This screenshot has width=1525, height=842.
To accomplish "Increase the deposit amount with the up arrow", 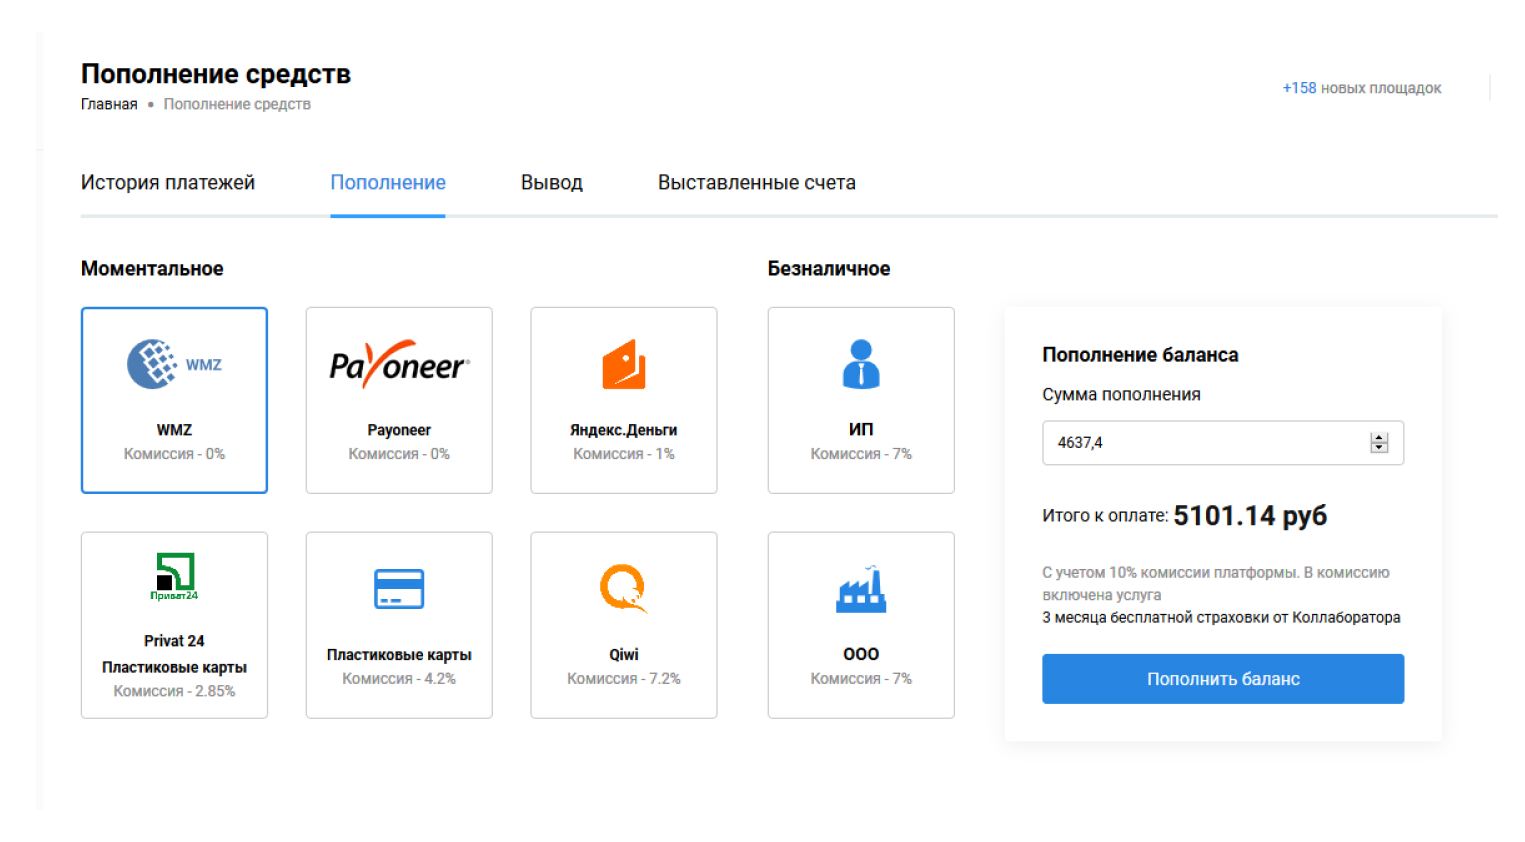I will tap(1379, 437).
